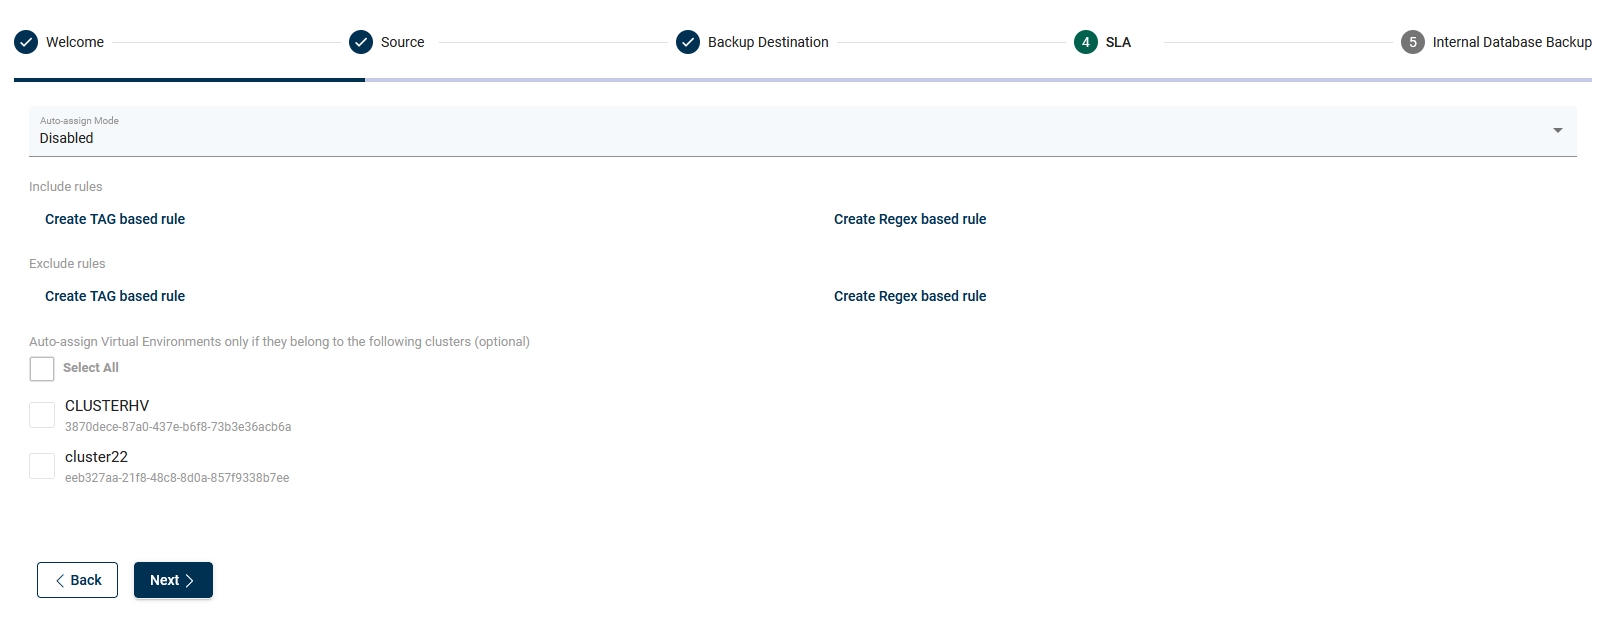The height and width of the screenshot is (637, 1612).
Task: Tick the Select All checkbox
Action: [42, 369]
